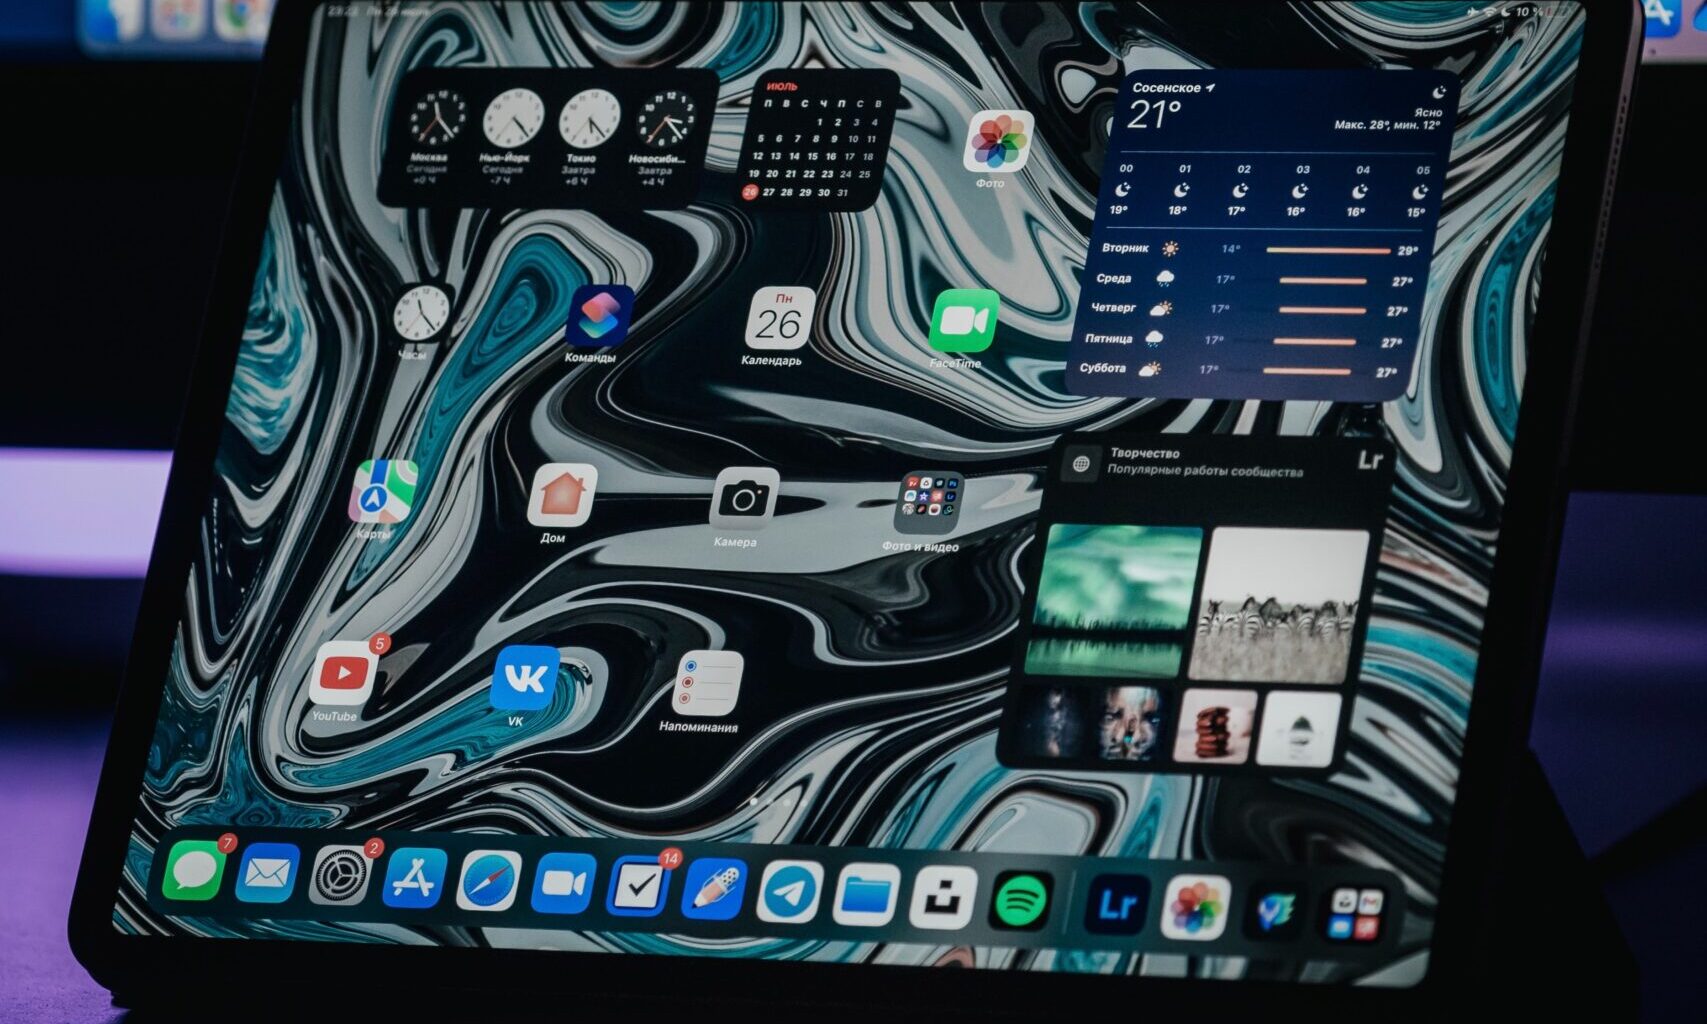
Task: Tap date 31 in the calendar widget
Action: click(842, 193)
